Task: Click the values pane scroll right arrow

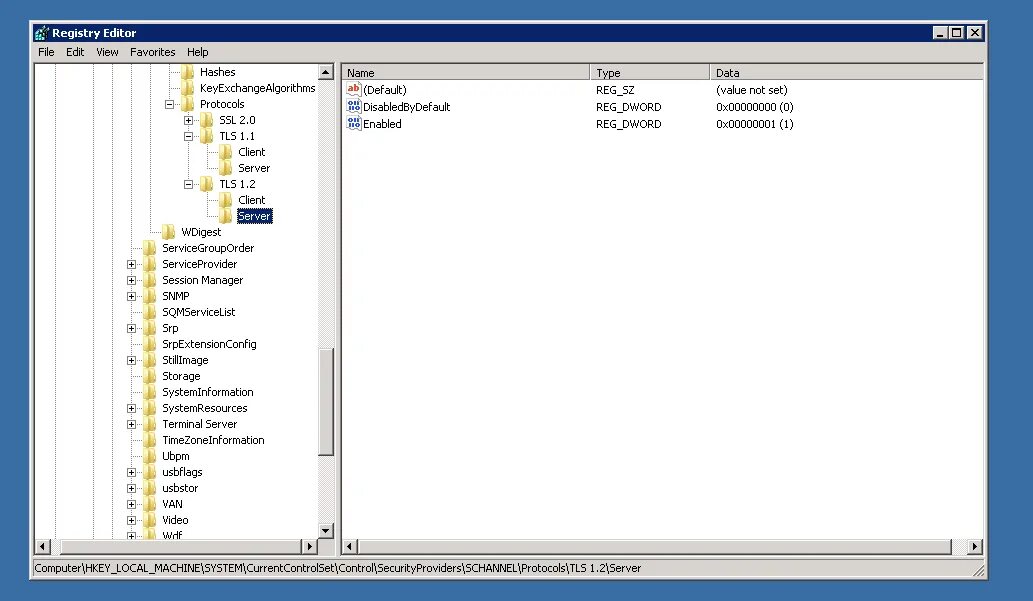Action: coord(974,546)
